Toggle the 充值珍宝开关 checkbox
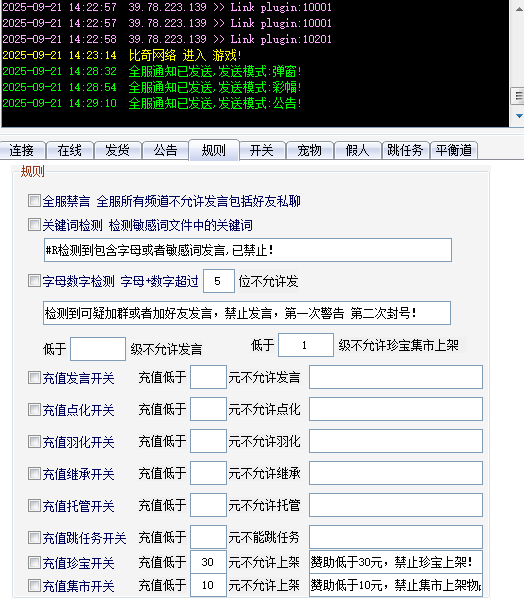The width and height of the screenshot is (524, 599). click(x=34, y=563)
